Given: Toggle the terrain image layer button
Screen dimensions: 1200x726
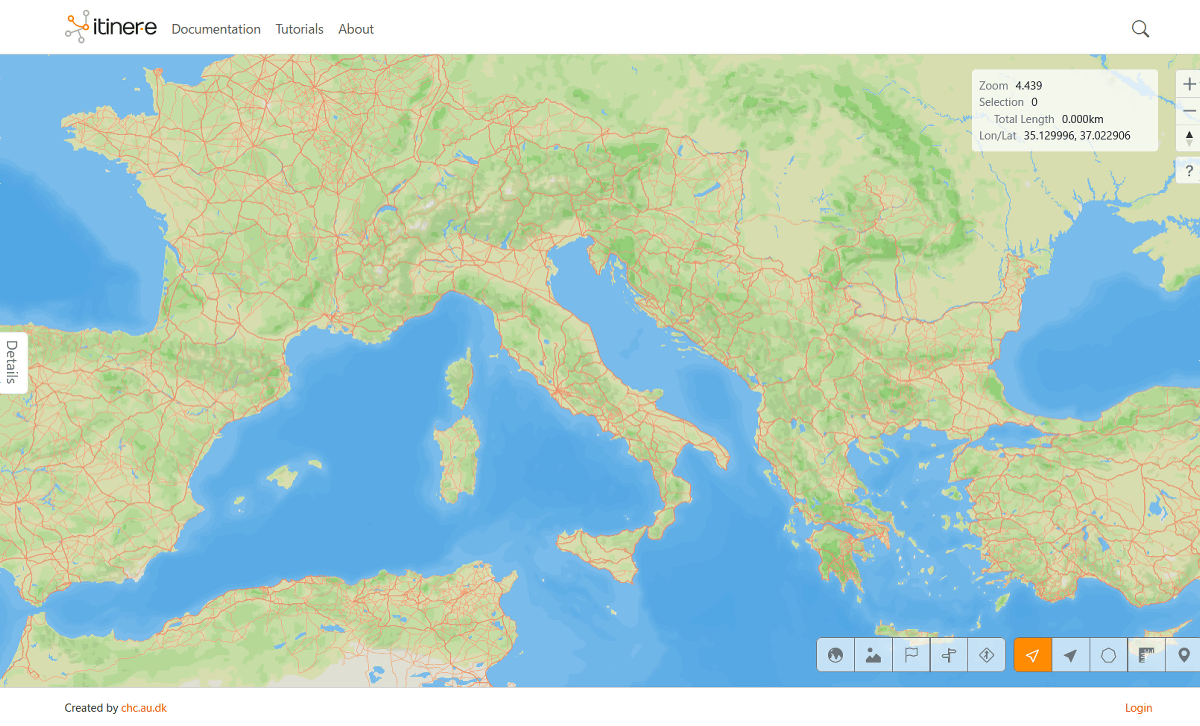Looking at the screenshot, I should pyautogui.click(x=873, y=655).
